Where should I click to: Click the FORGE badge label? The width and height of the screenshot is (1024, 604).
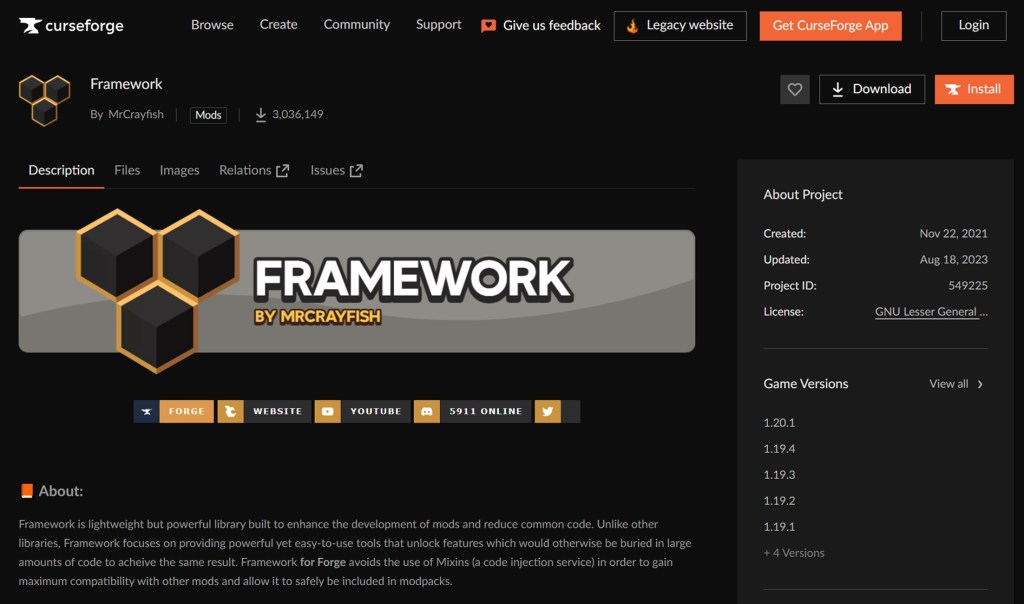pos(187,411)
